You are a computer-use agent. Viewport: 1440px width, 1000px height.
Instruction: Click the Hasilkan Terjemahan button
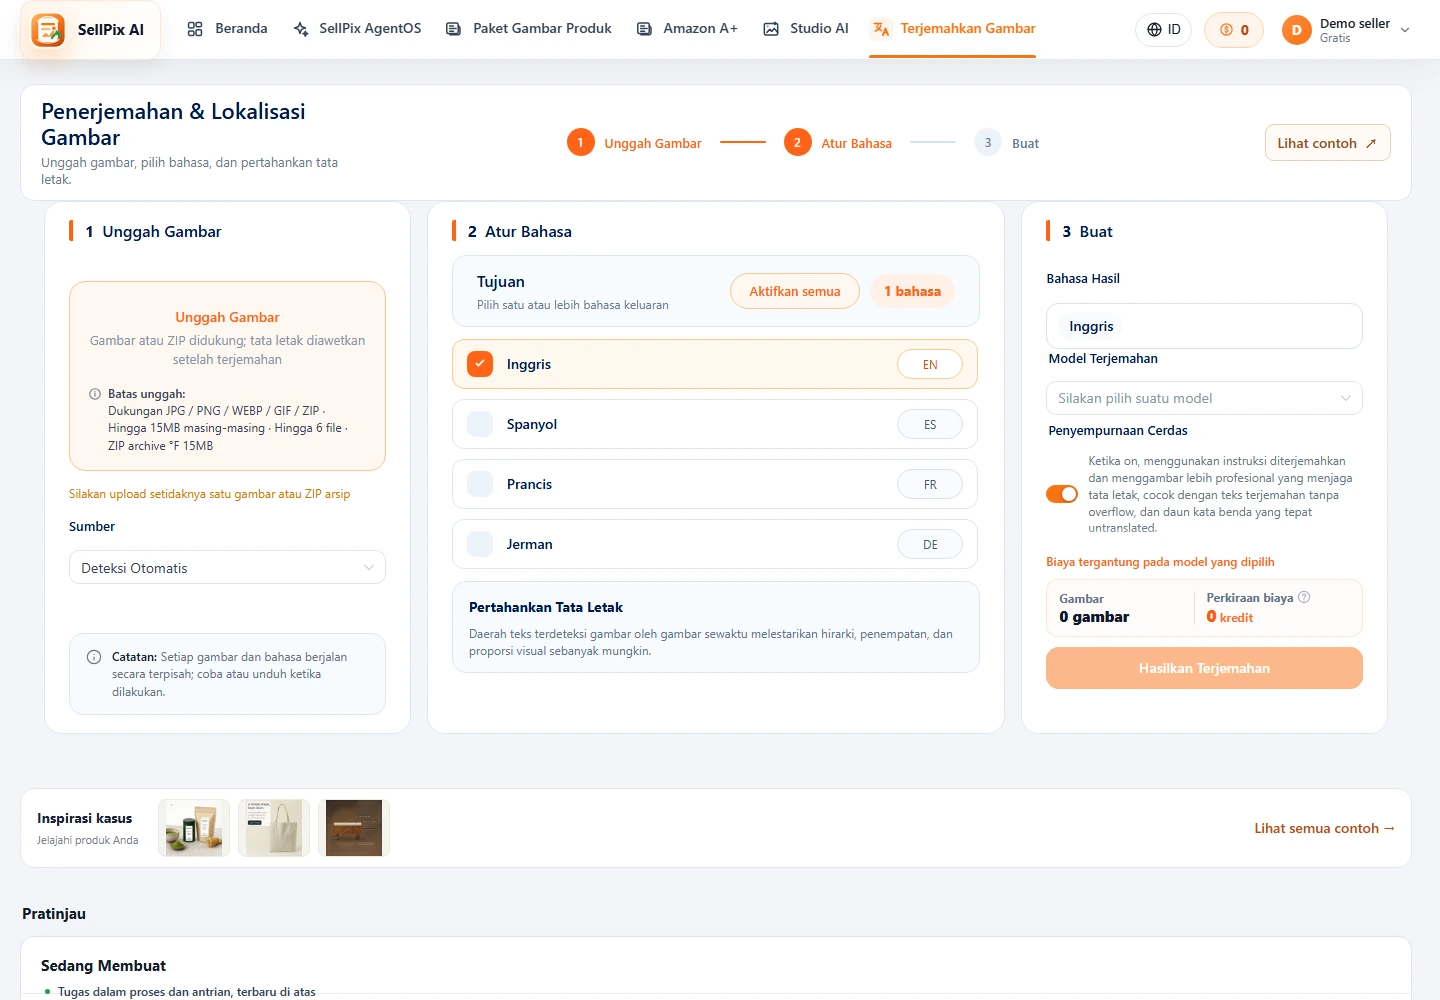[x=1204, y=668]
